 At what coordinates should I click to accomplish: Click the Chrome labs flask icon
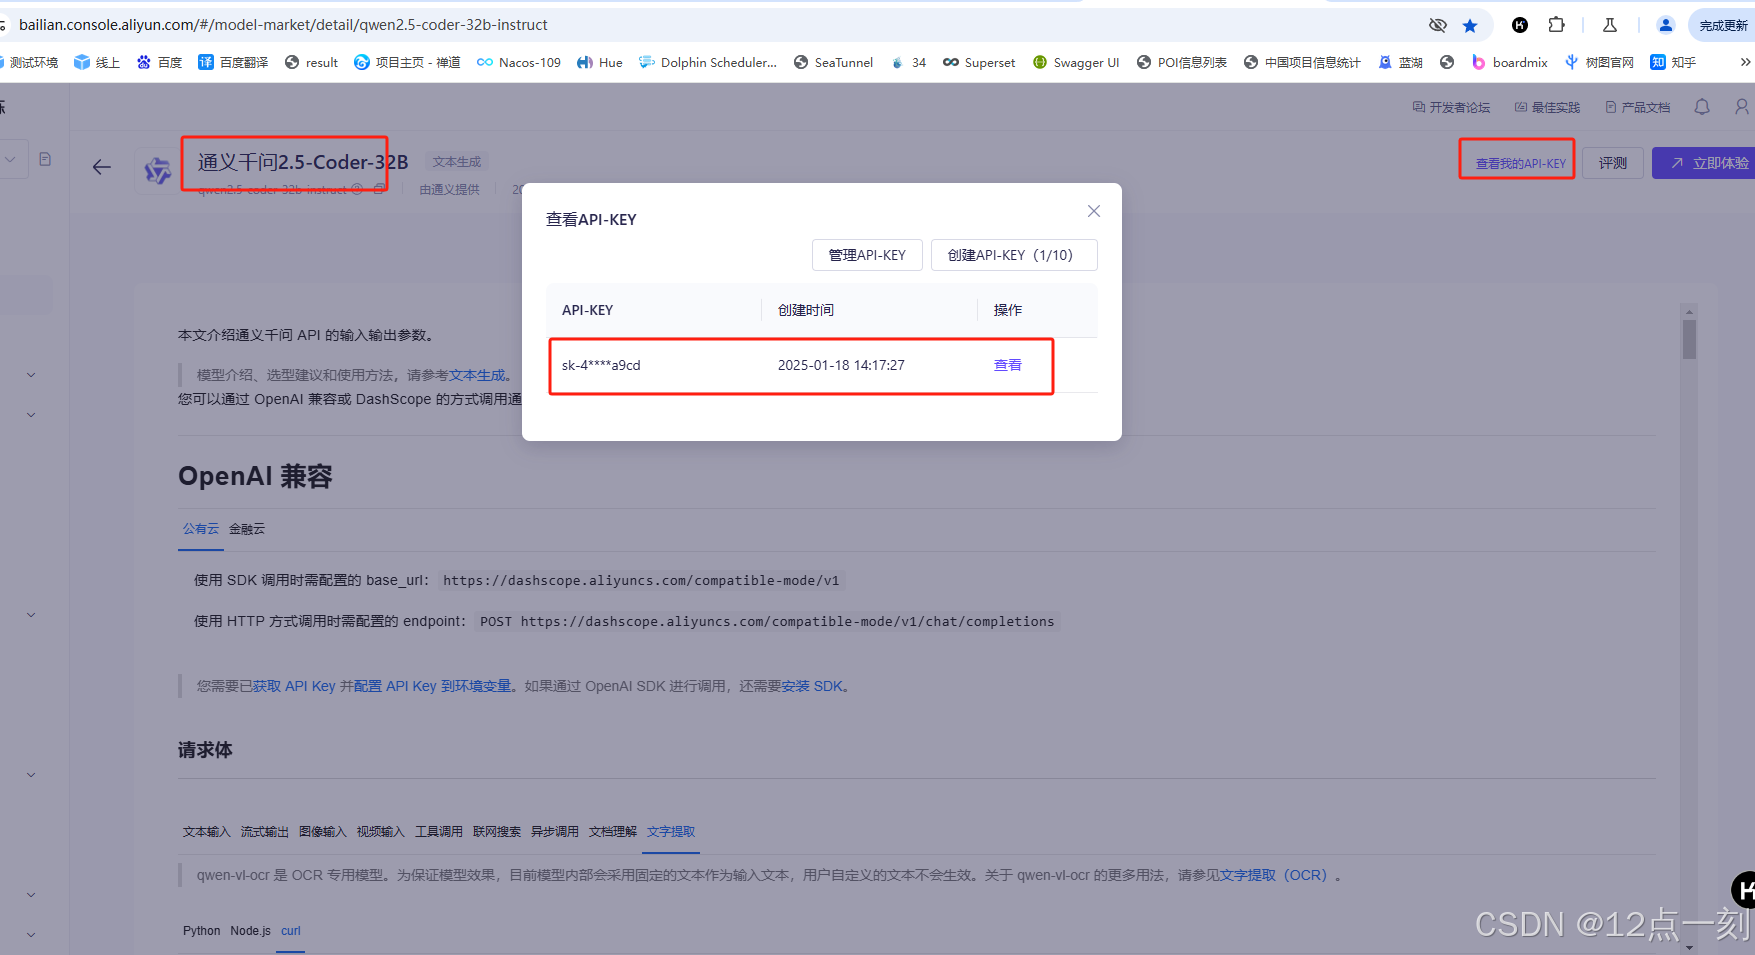coord(1610,25)
